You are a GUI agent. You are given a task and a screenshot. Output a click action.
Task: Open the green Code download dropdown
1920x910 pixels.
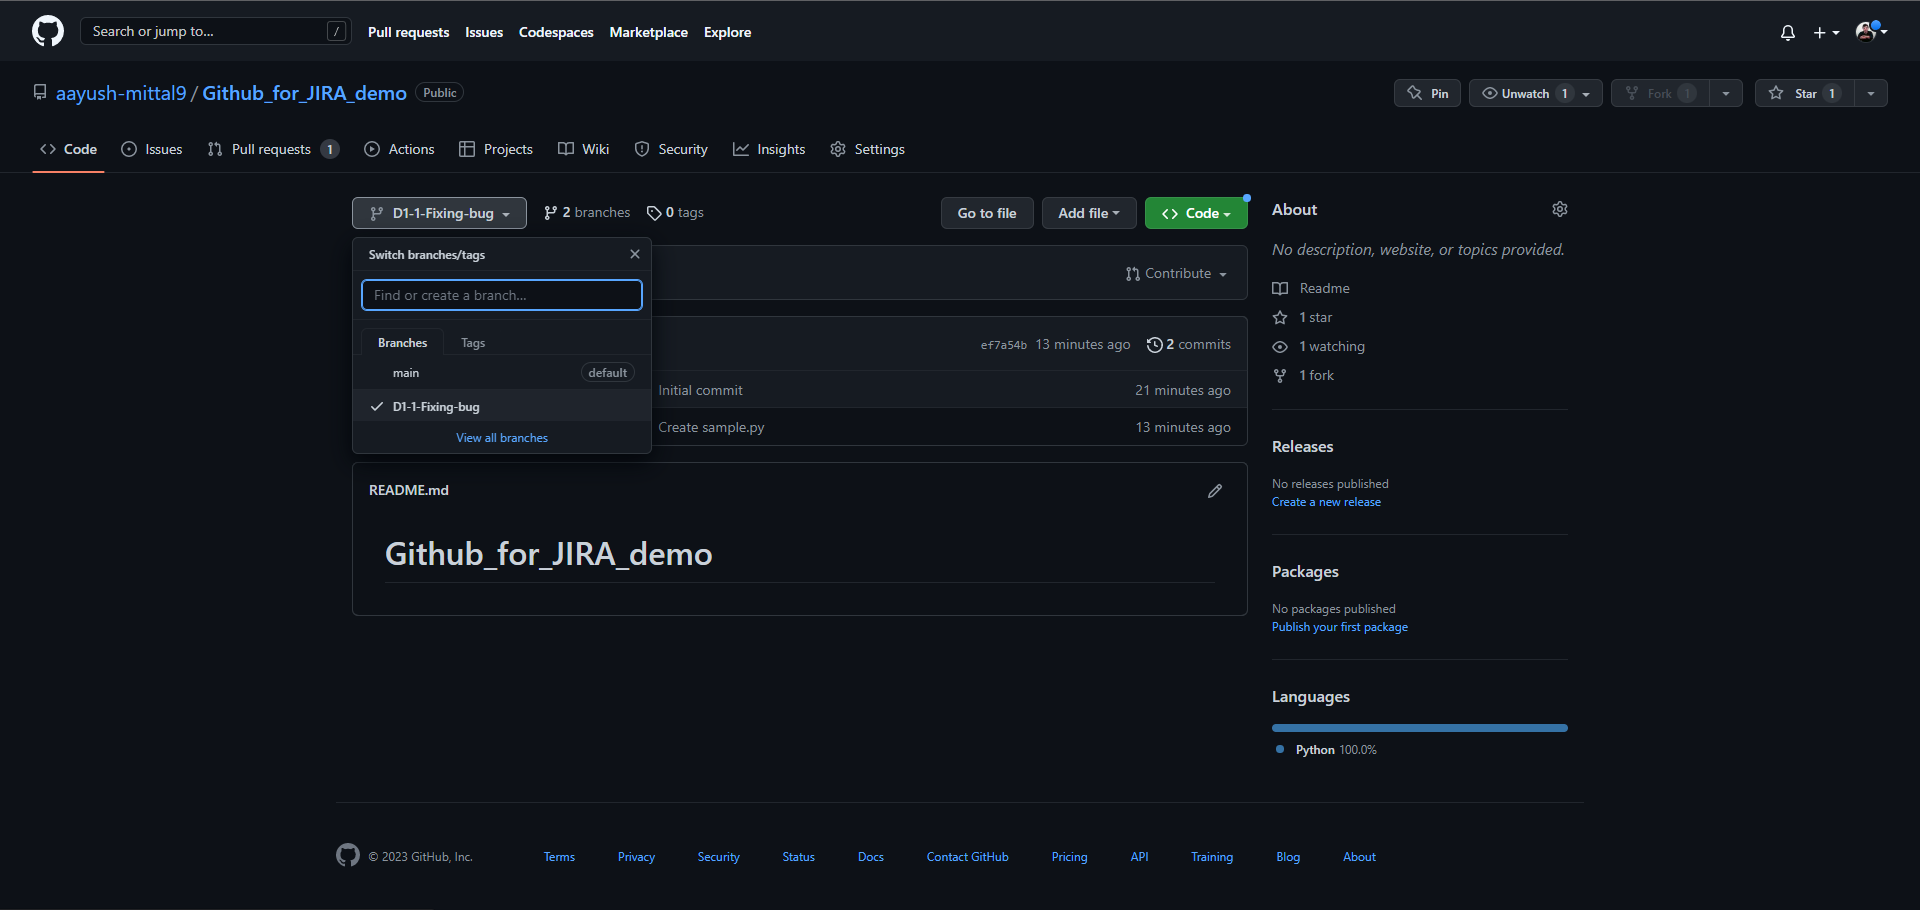point(1195,212)
